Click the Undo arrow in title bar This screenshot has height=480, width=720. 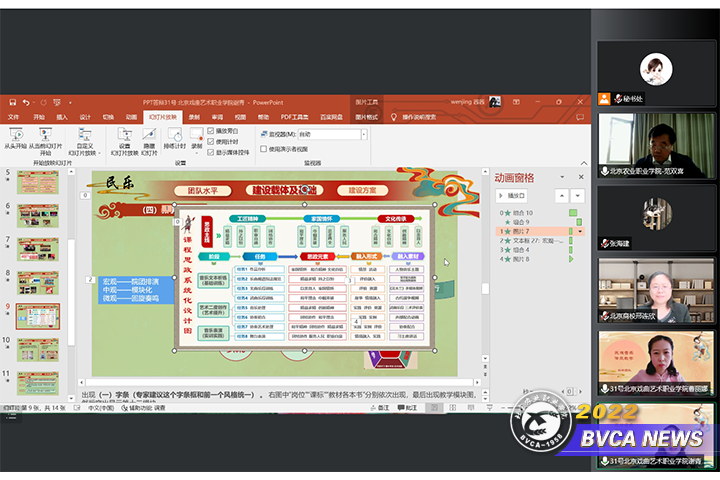[x=23, y=102]
